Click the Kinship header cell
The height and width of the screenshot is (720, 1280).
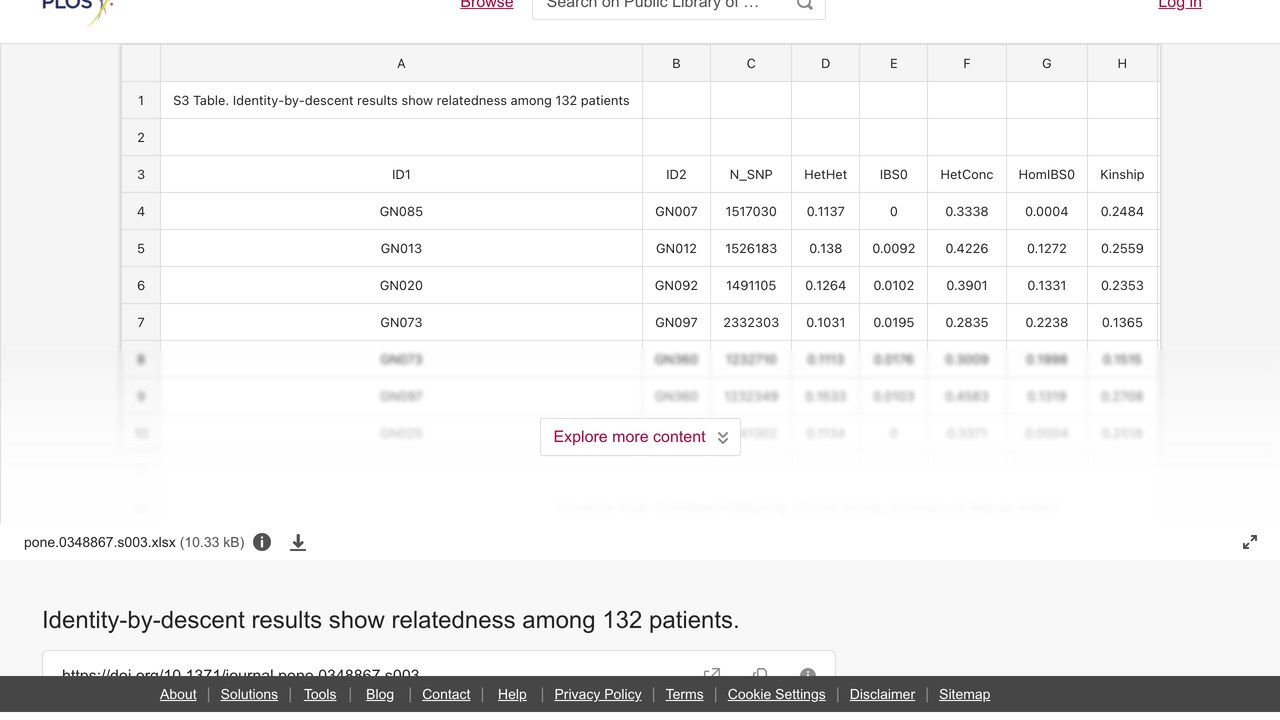pyautogui.click(x=1122, y=174)
